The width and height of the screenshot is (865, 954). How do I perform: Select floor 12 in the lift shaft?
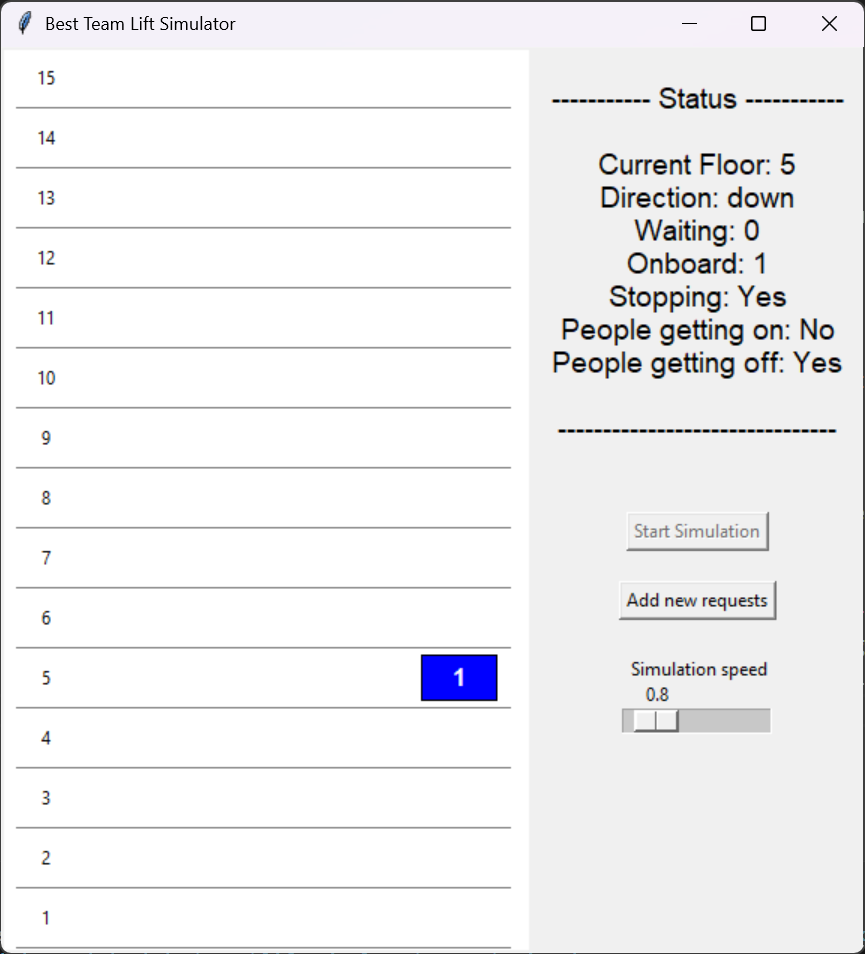click(x=46, y=258)
